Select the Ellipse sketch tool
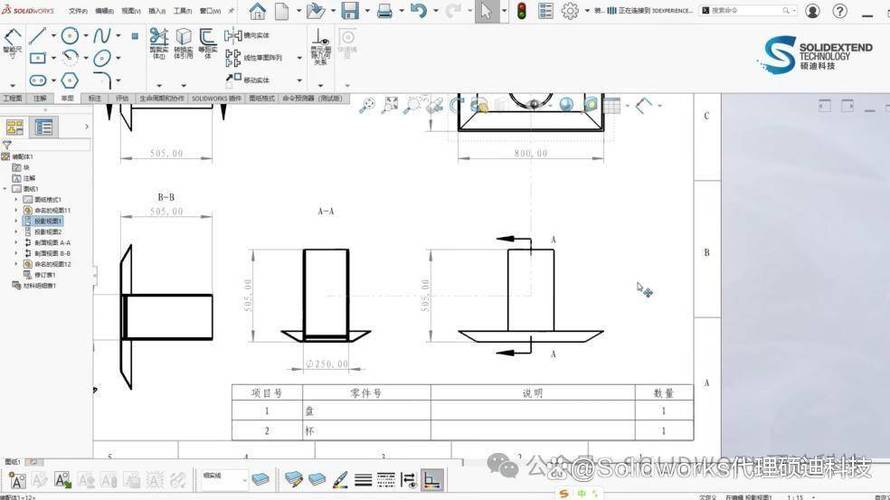 [102, 58]
